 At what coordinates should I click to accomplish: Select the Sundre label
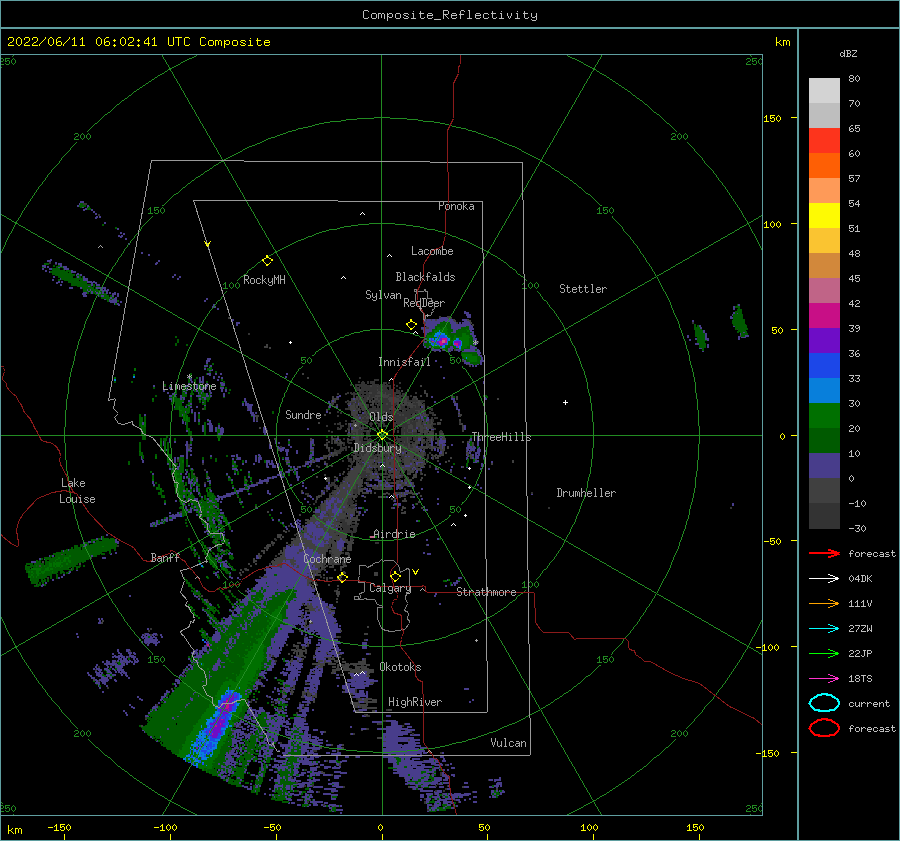tap(303, 415)
